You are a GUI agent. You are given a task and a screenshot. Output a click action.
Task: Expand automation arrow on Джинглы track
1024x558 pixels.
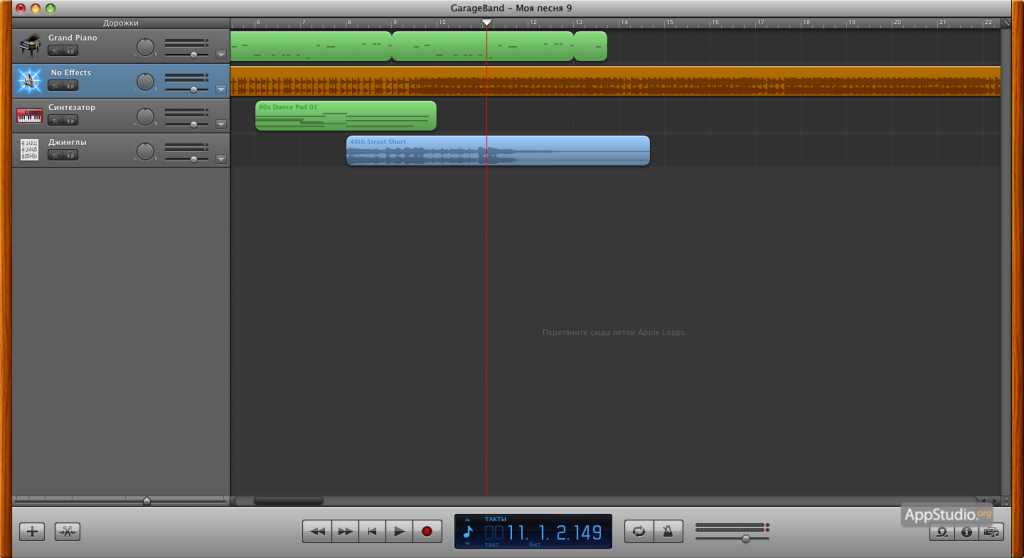click(221, 158)
